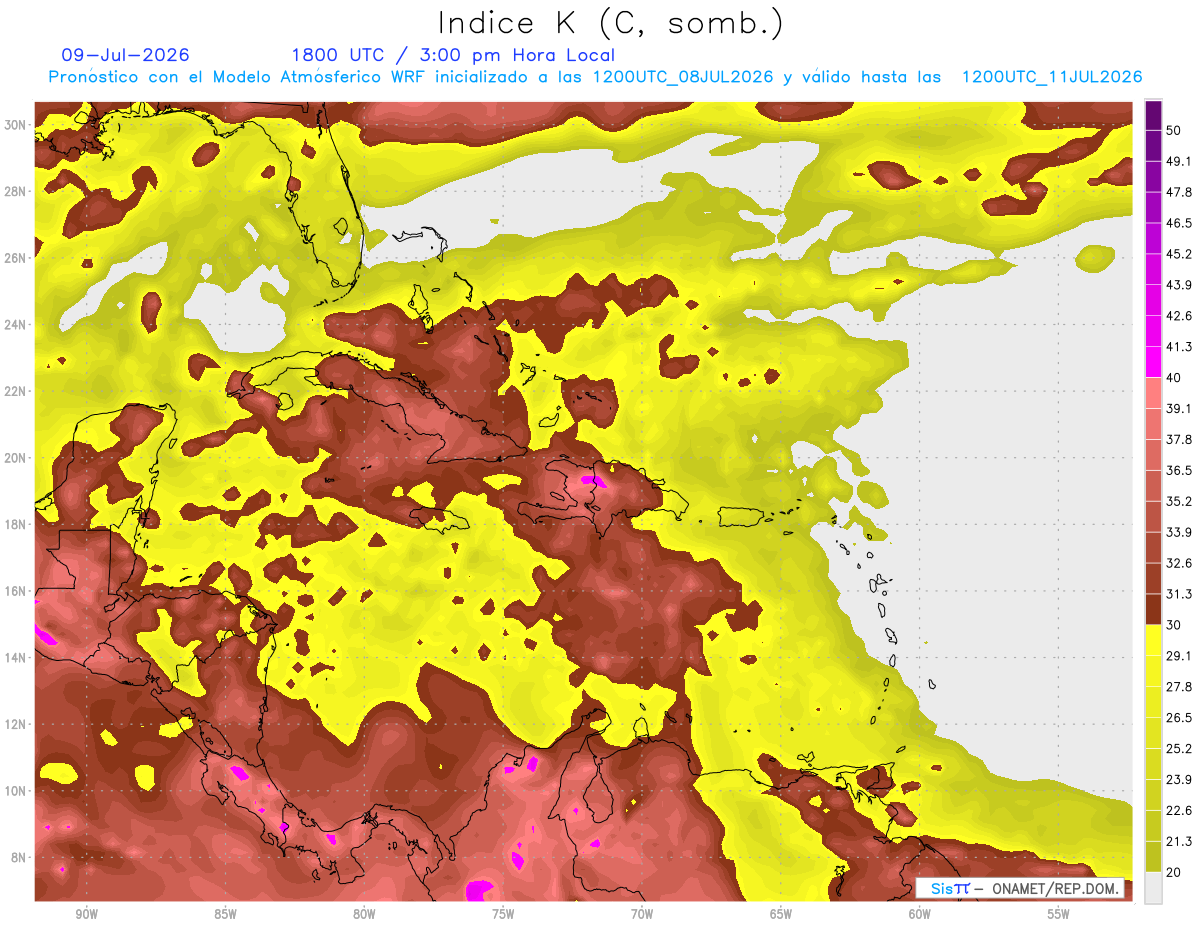Screen dimensions: 1200x927
Task: Click the colorbar value 20
Action: [1173, 873]
